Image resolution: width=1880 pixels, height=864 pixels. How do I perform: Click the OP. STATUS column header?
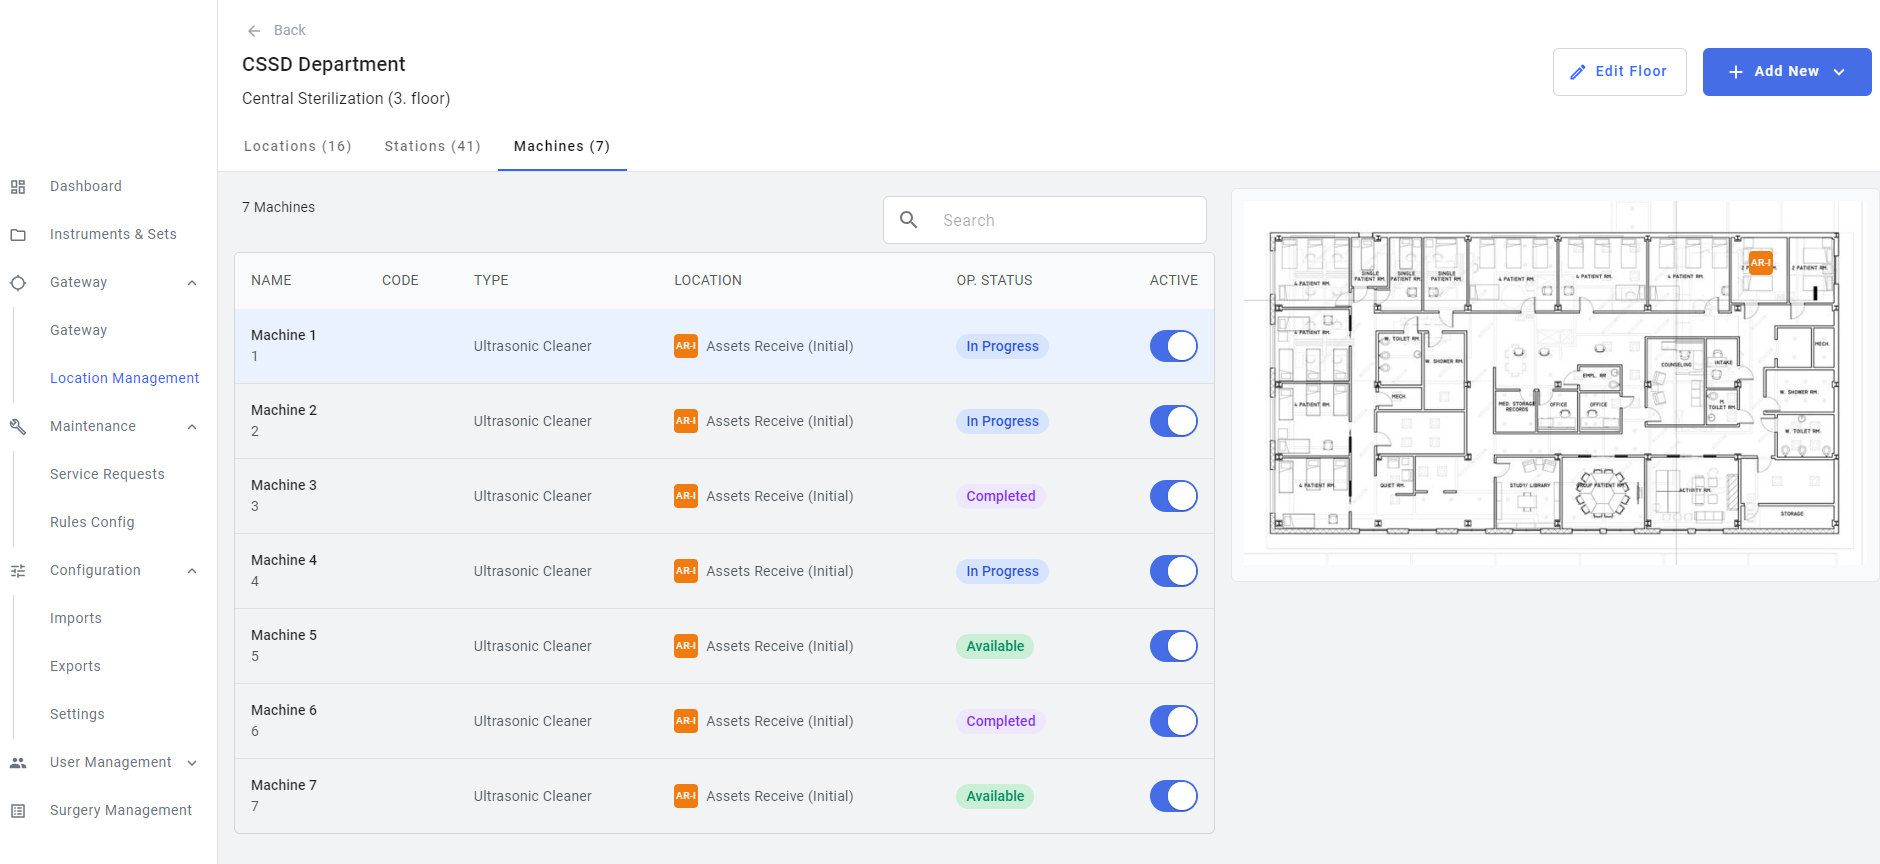click(x=994, y=280)
